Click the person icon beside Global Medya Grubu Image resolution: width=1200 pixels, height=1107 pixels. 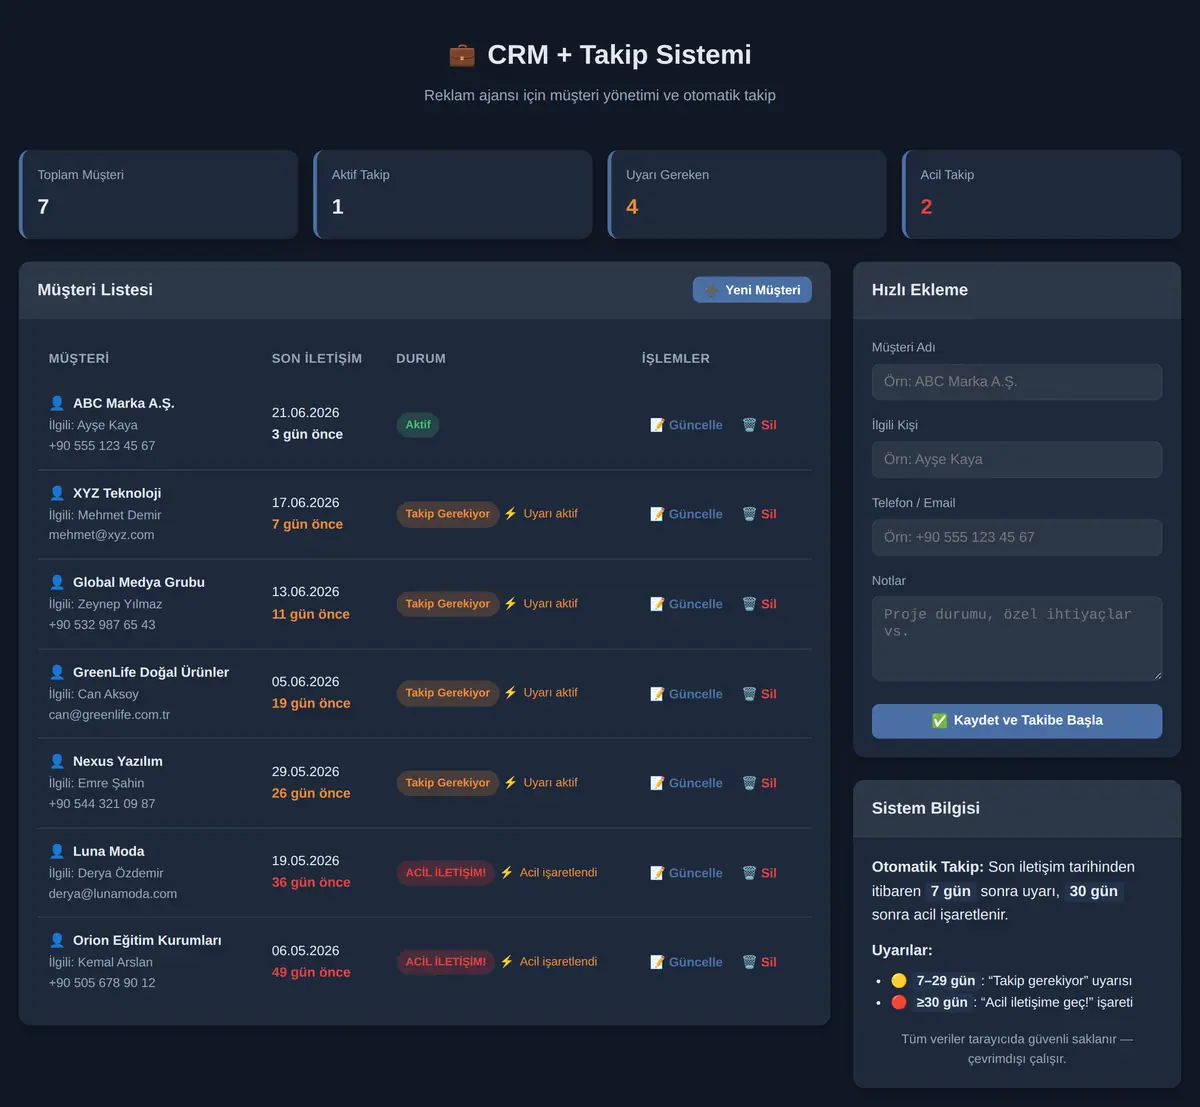57,582
